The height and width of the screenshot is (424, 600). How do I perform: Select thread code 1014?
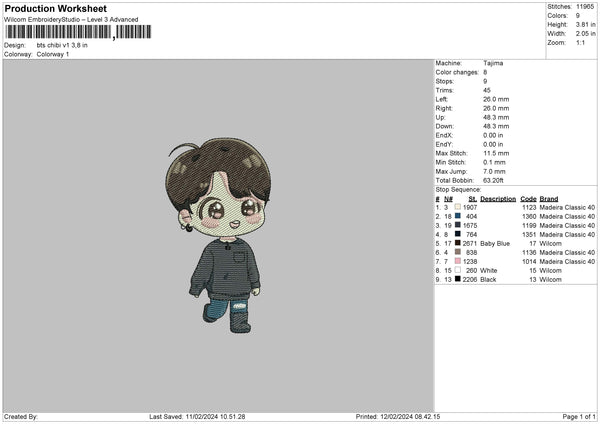point(529,261)
